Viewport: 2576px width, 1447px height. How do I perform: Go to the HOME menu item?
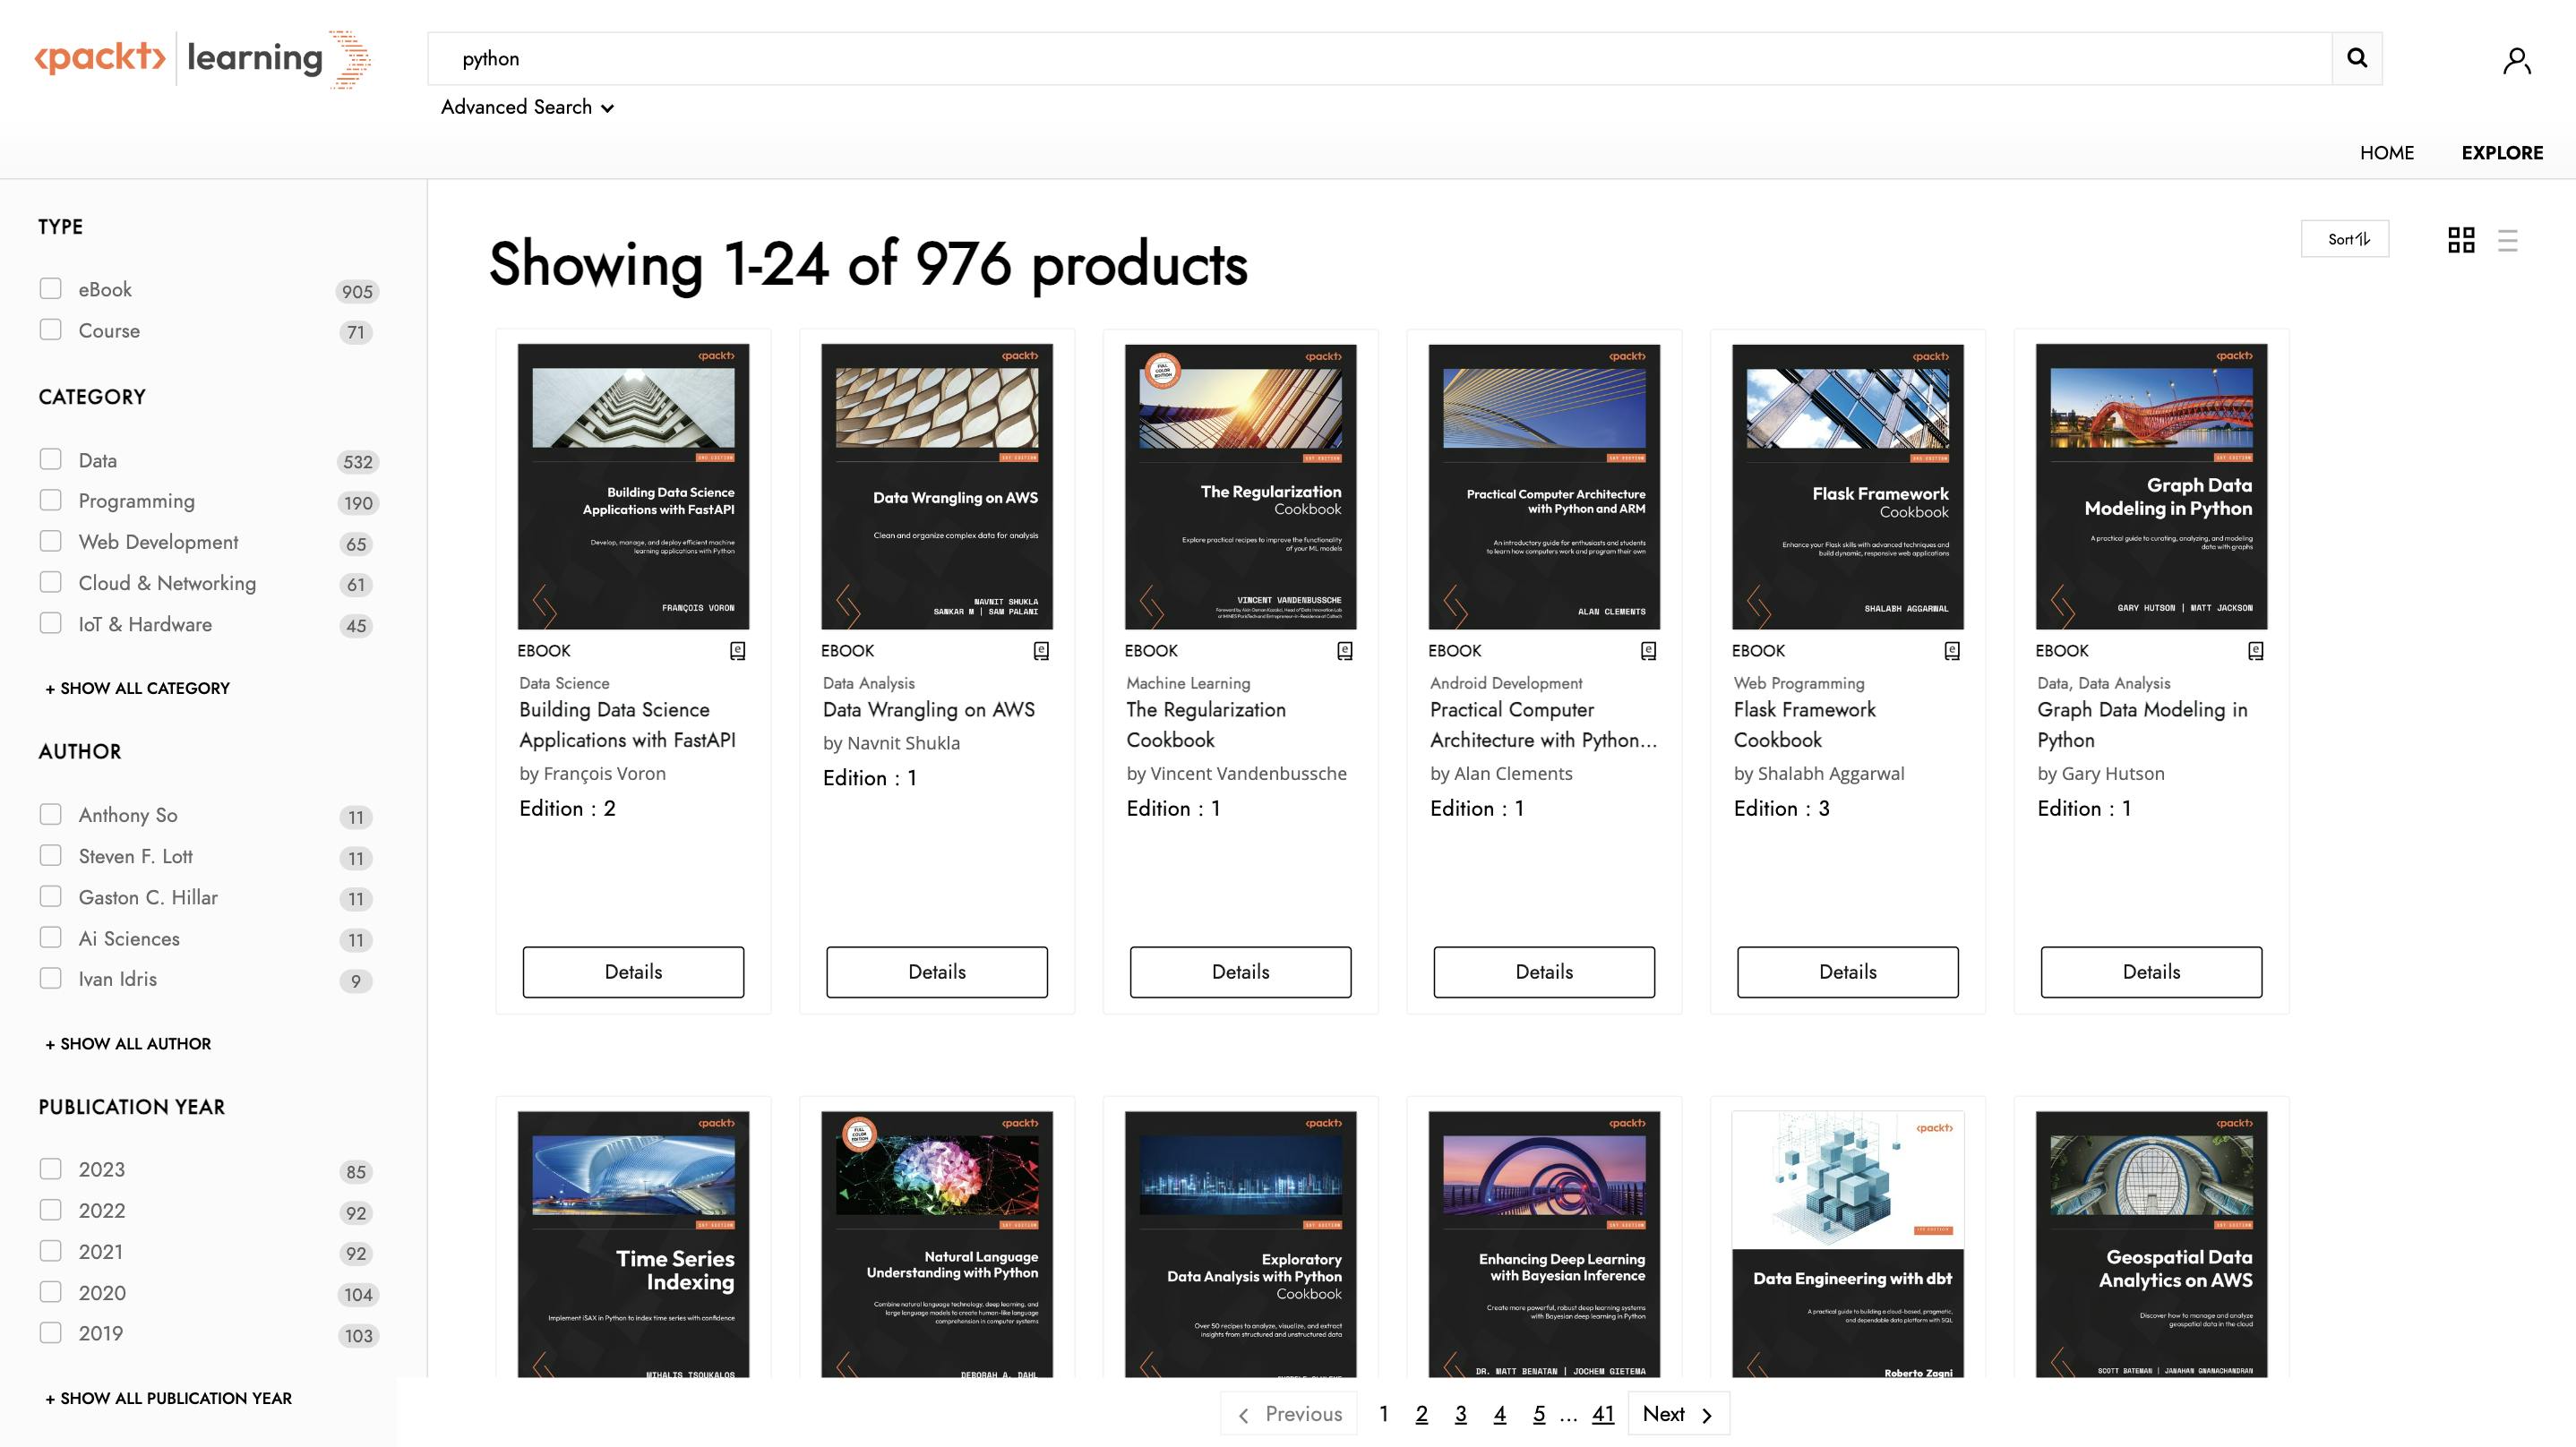pos(2386,153)
